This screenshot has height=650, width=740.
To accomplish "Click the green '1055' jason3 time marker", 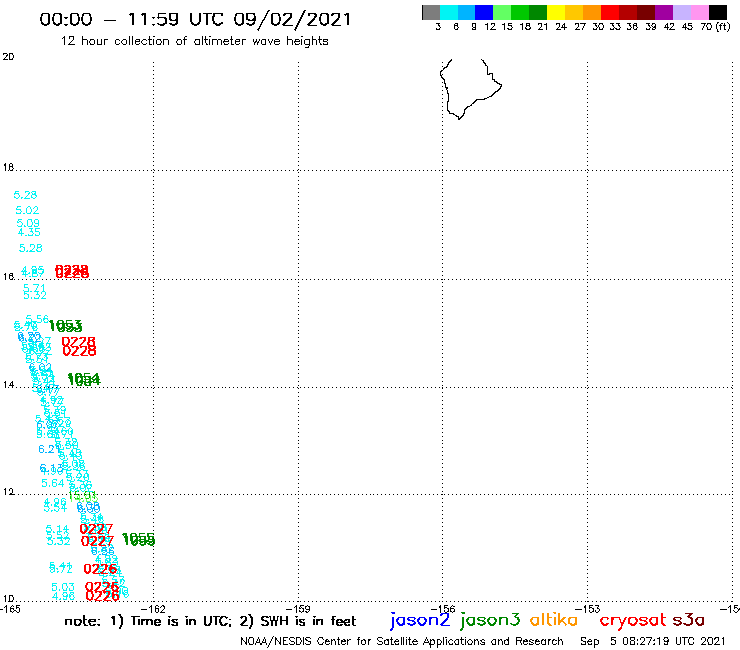I will click(138, 540).
